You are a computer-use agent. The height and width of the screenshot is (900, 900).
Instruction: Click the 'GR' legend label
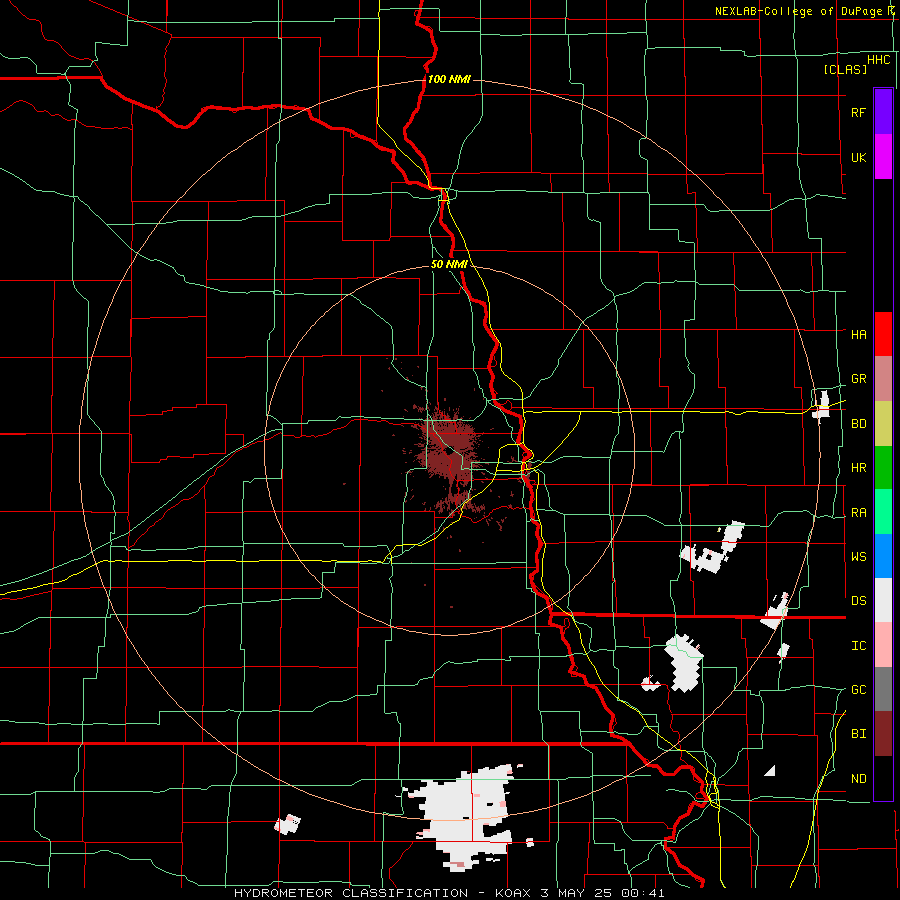pyautogui.click(x=858, y=379)
